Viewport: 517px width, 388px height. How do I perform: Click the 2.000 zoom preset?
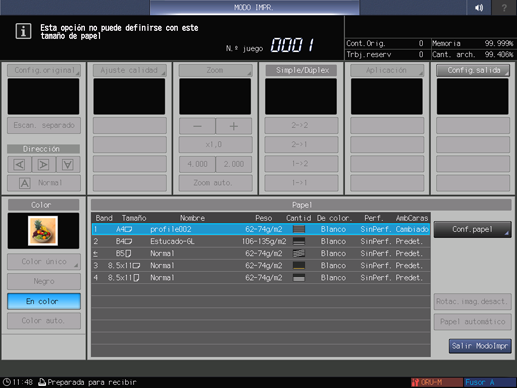tap(234, 164)
